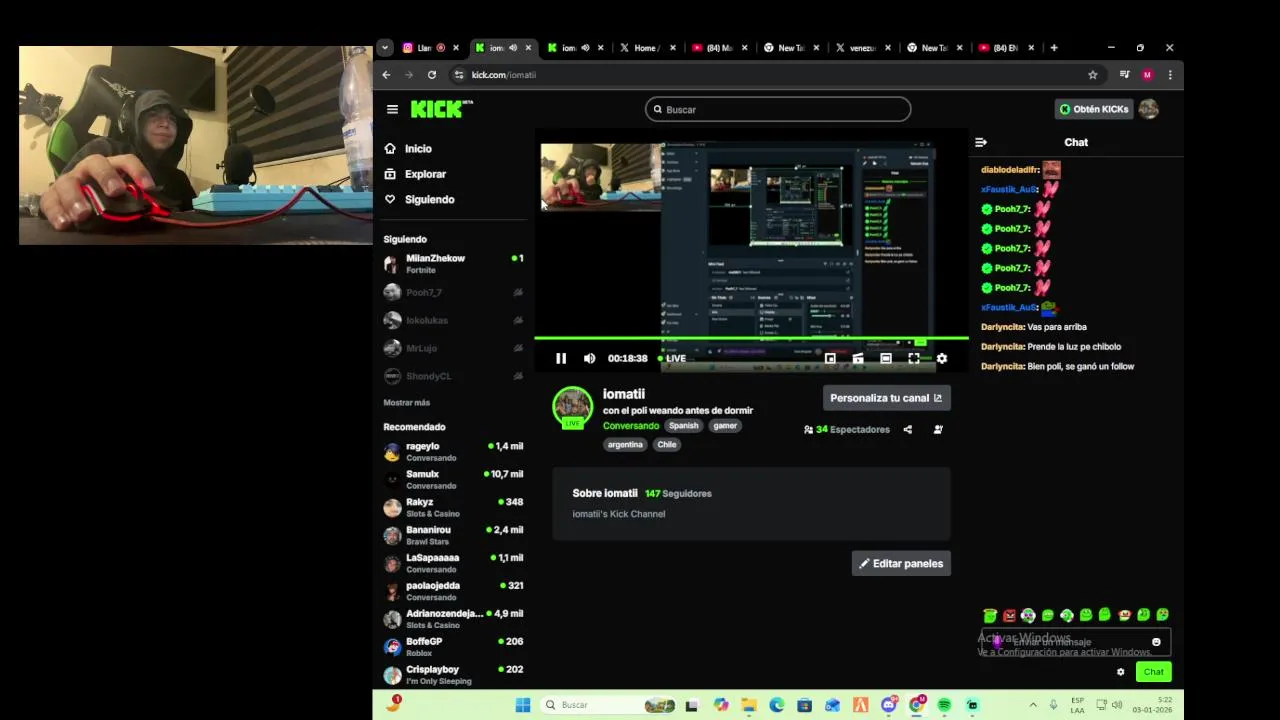
Task: Open chat settings gear icon
Action: (1120, 672)
